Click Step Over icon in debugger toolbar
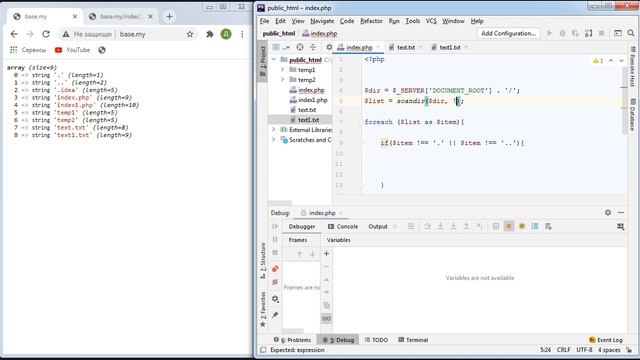The image size is (640, 360). (427, 227)
